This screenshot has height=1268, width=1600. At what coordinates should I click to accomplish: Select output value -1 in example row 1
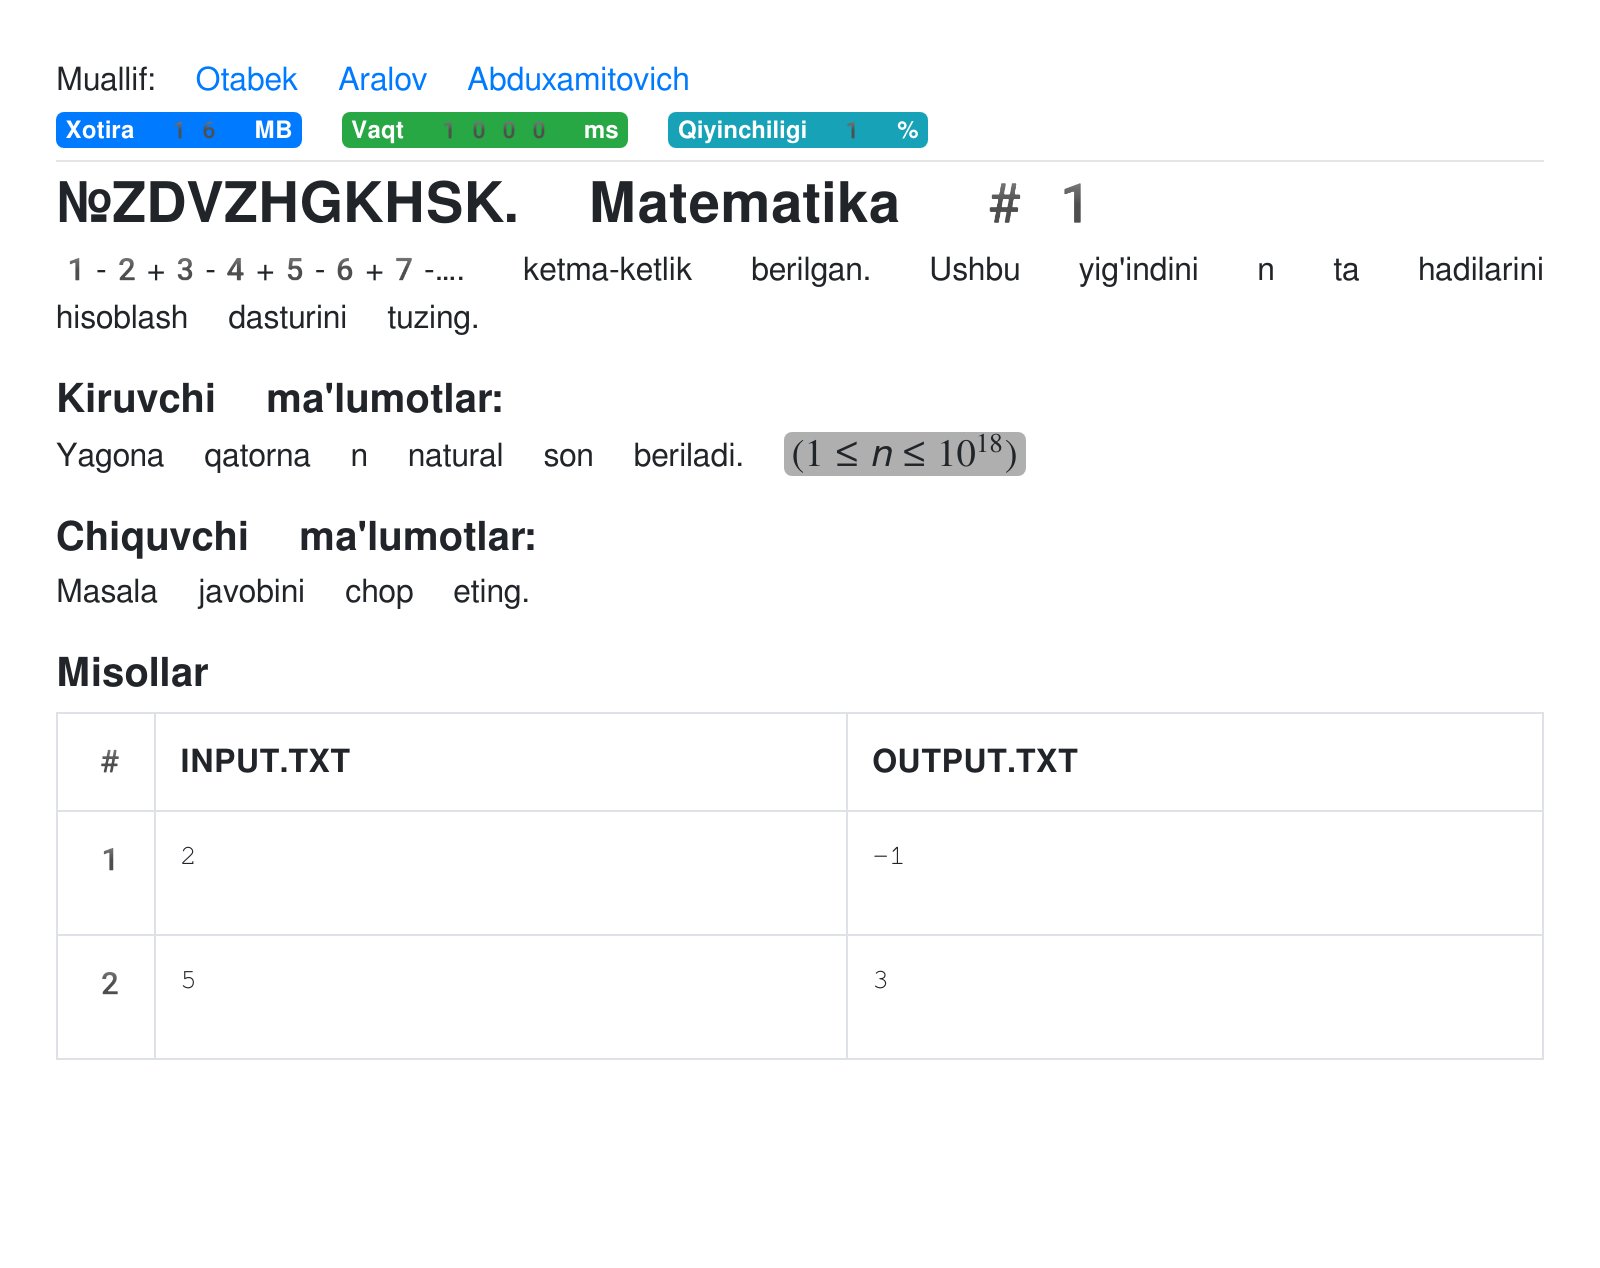tap(886, 856)
